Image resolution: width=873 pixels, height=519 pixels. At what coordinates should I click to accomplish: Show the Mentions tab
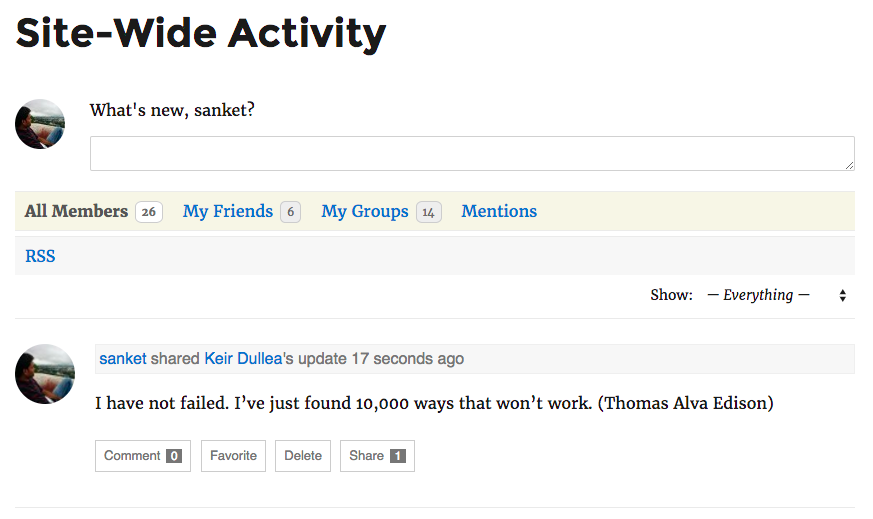pos(499,211)
